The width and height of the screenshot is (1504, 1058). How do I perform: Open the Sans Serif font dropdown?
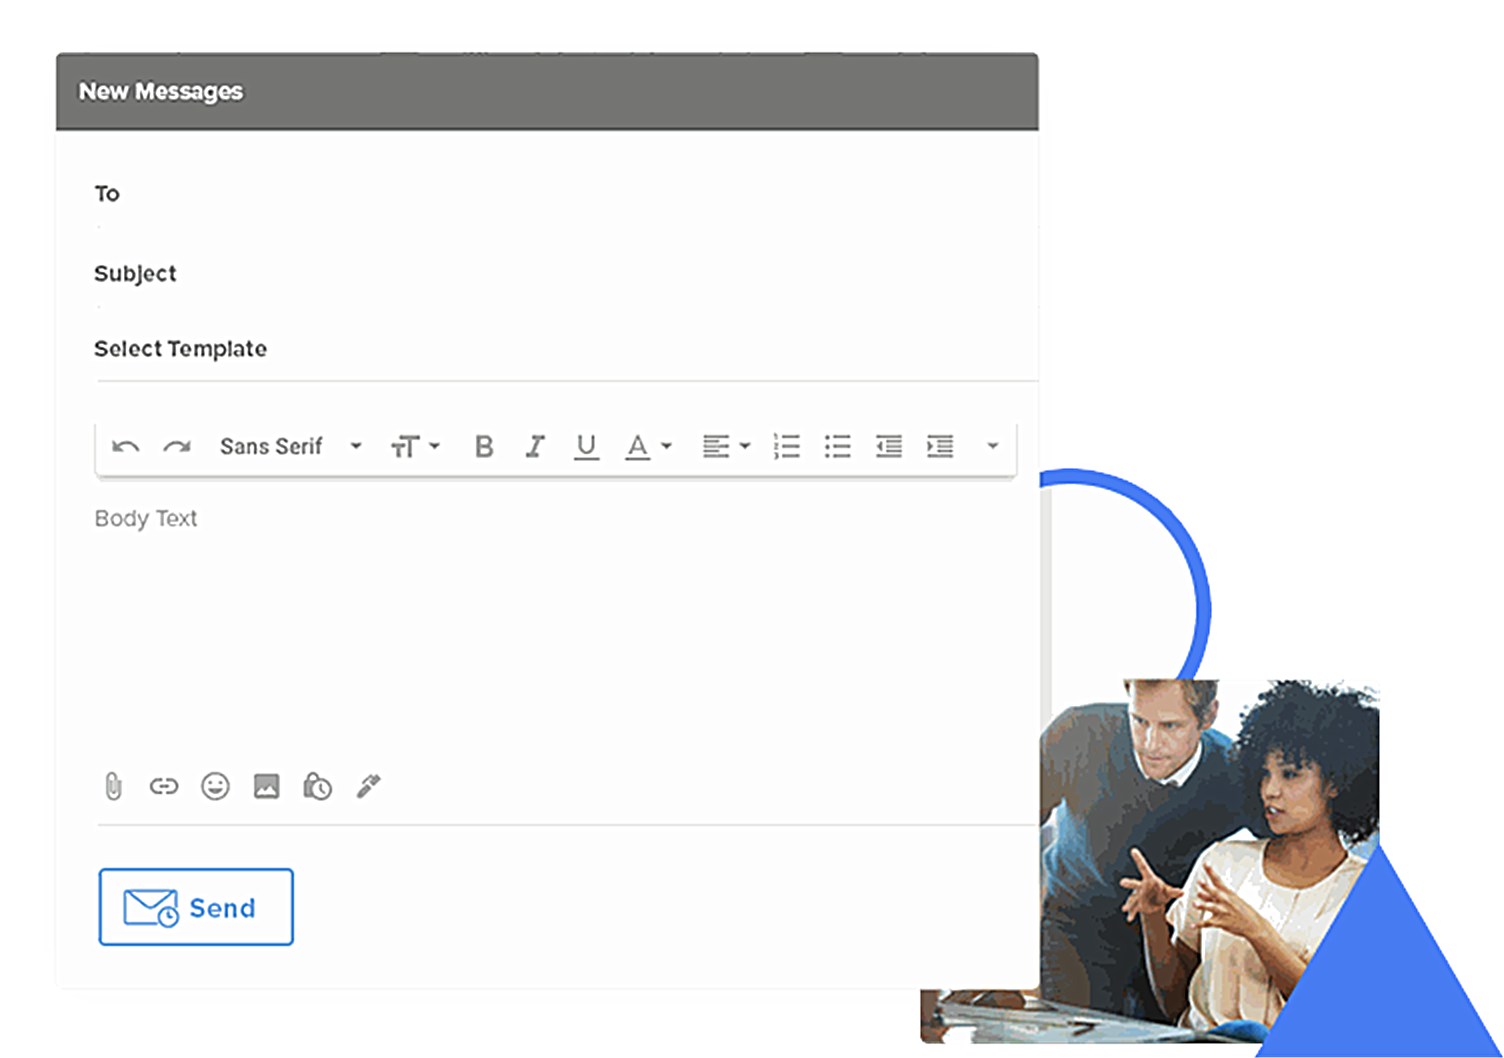click(290, 446)
